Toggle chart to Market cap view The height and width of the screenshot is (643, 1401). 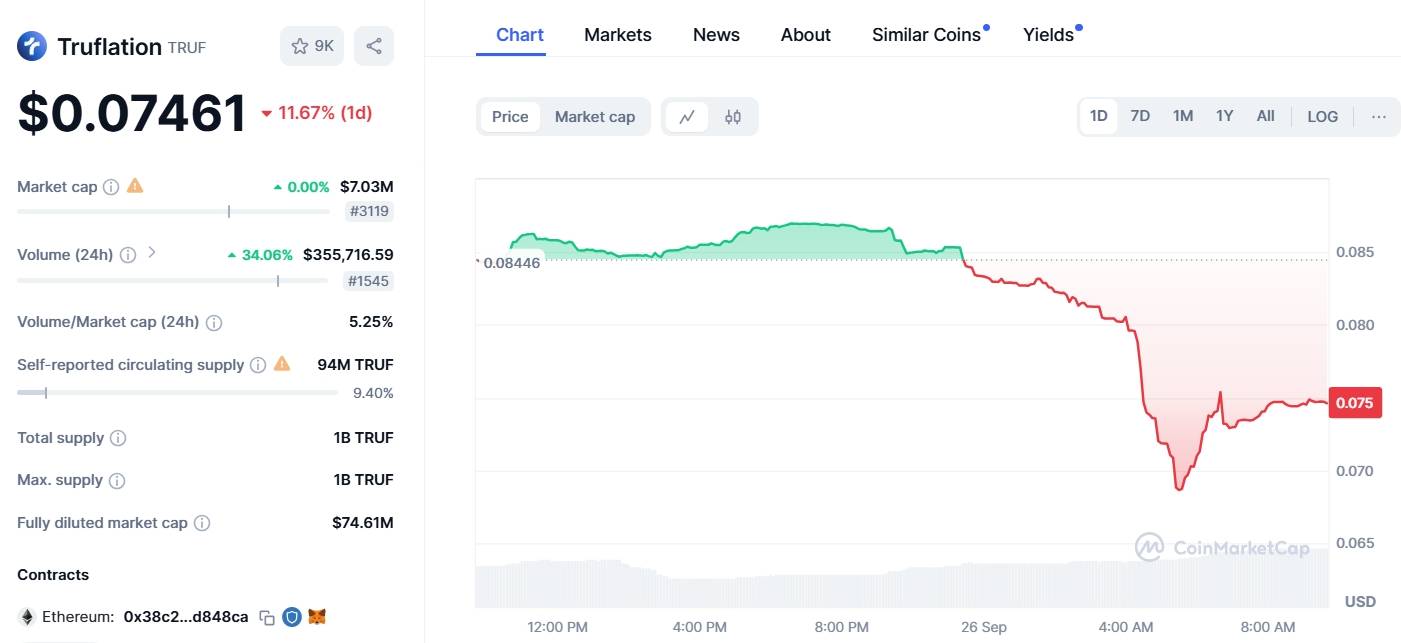[x=595, y=117]
